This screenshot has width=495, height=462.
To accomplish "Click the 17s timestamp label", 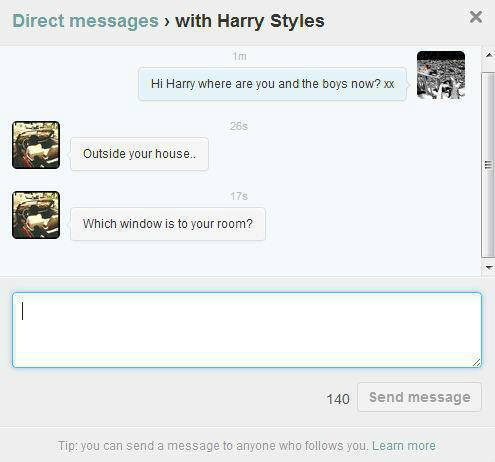I will pyautogui.click(x=239, y=196).
